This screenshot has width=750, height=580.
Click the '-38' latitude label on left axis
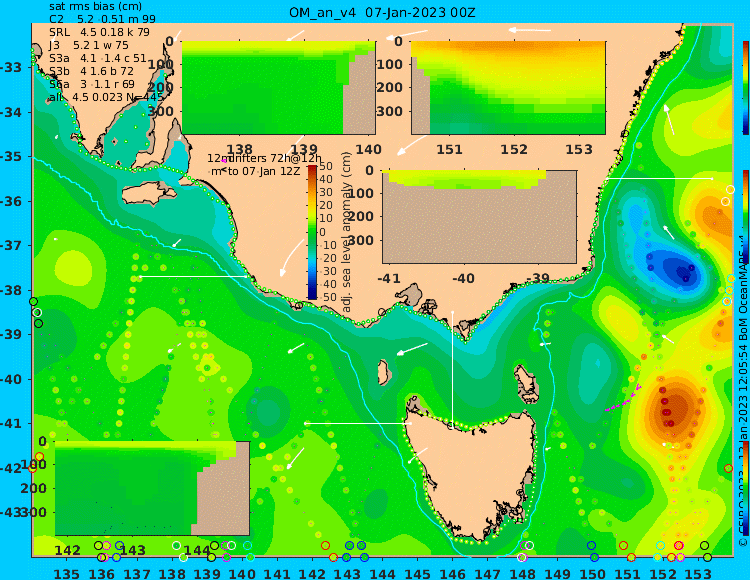(x=11, y=290)
